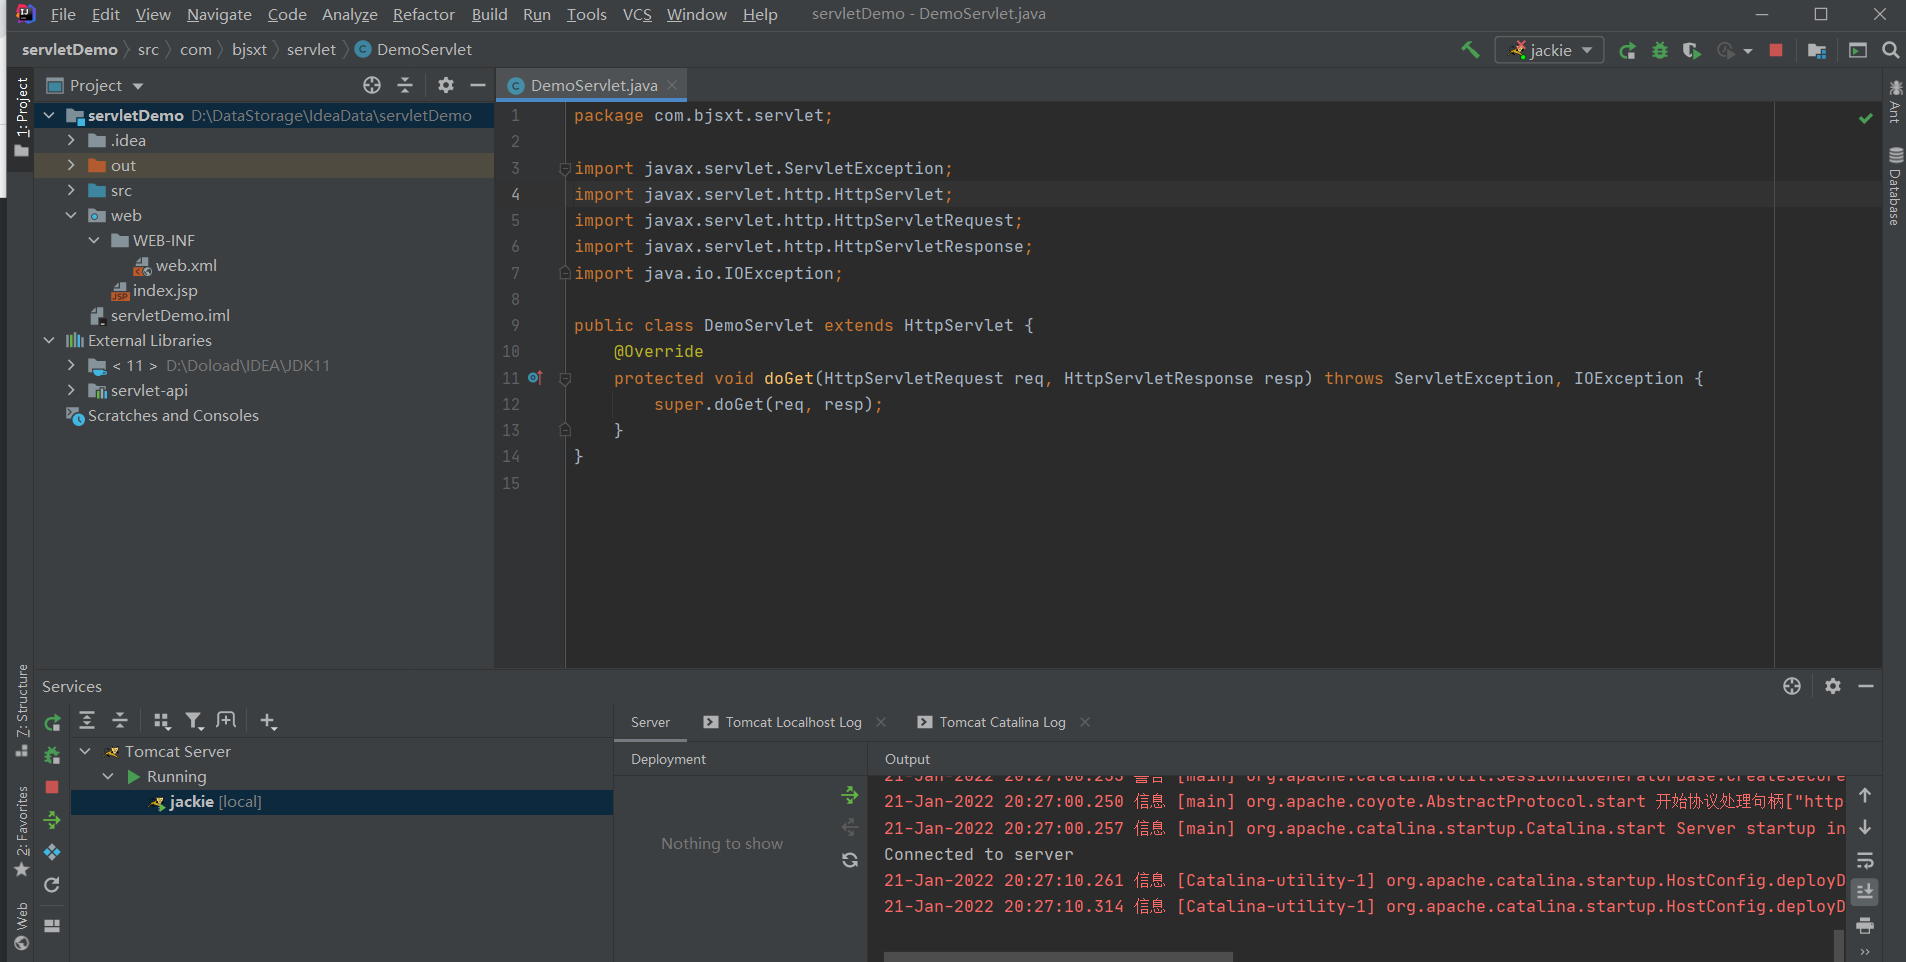
Task: Toggle the Ant tool window stripe
Action: click(1895, 102)
